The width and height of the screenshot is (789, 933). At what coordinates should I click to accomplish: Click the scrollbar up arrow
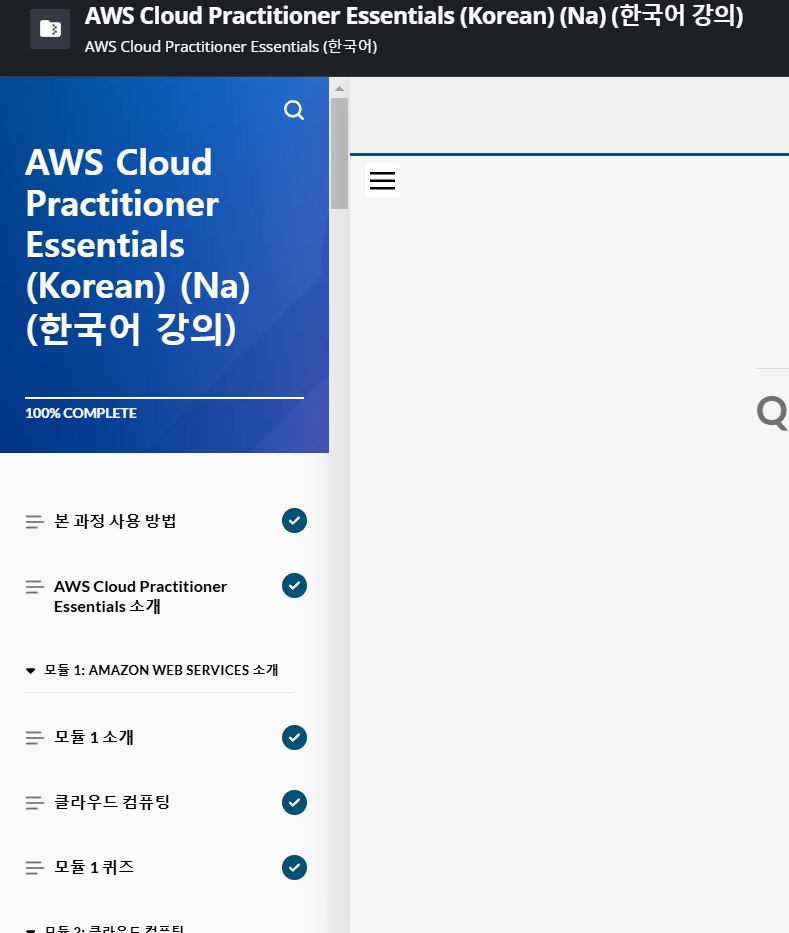pos(339,89)
